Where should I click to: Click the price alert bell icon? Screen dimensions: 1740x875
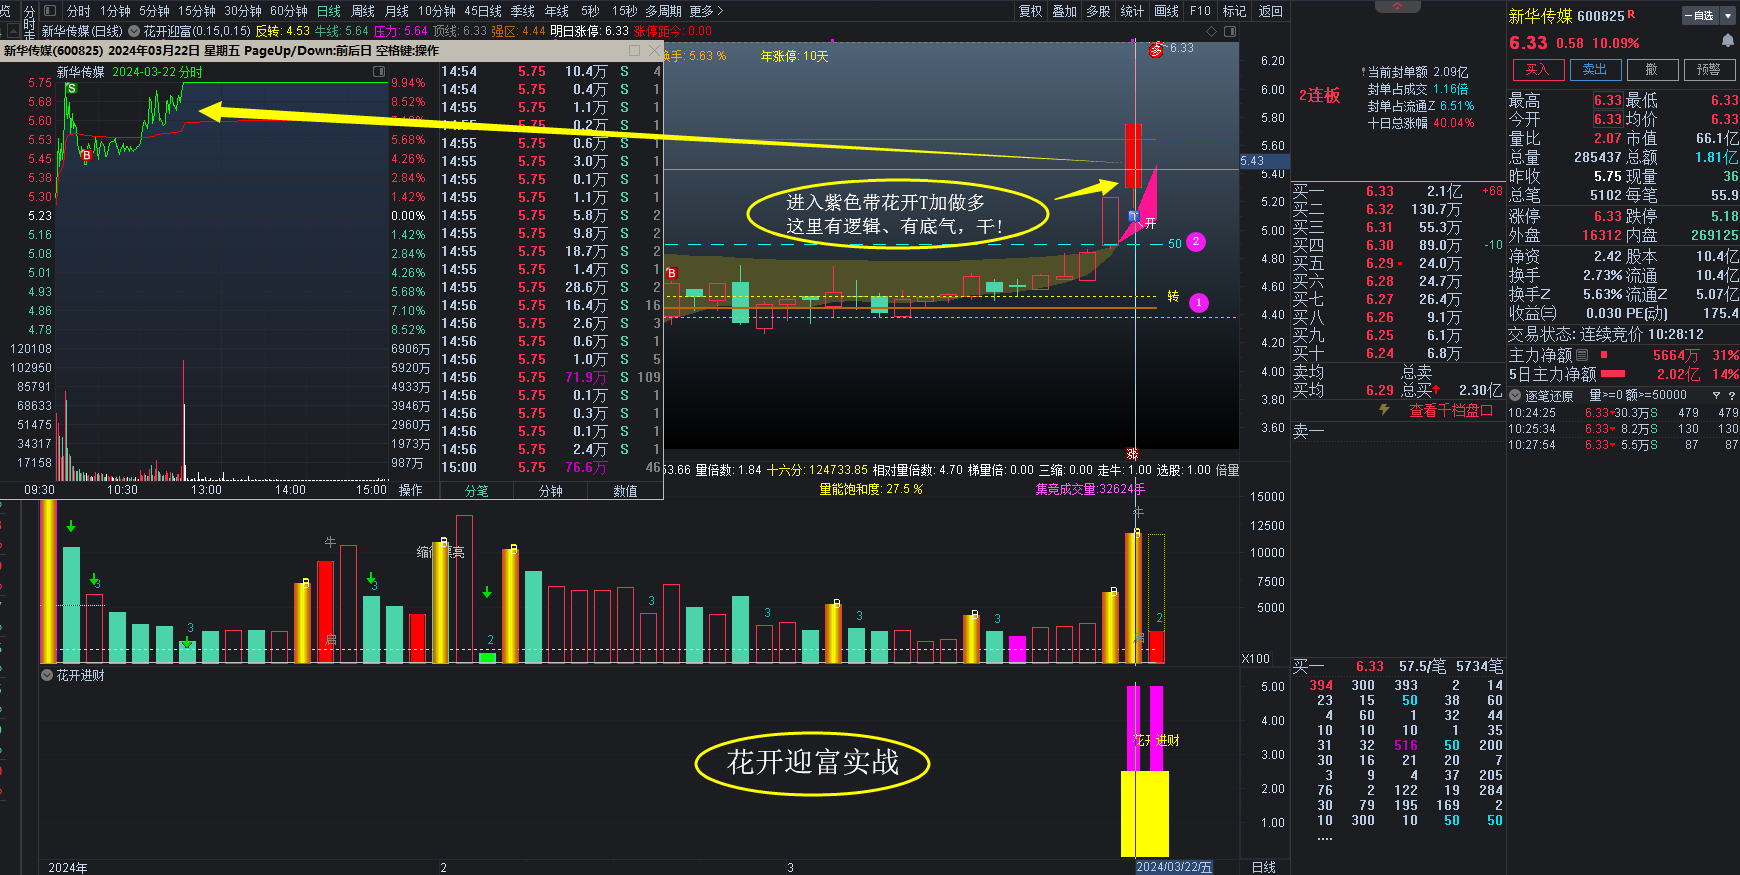tap(1727, 41)
